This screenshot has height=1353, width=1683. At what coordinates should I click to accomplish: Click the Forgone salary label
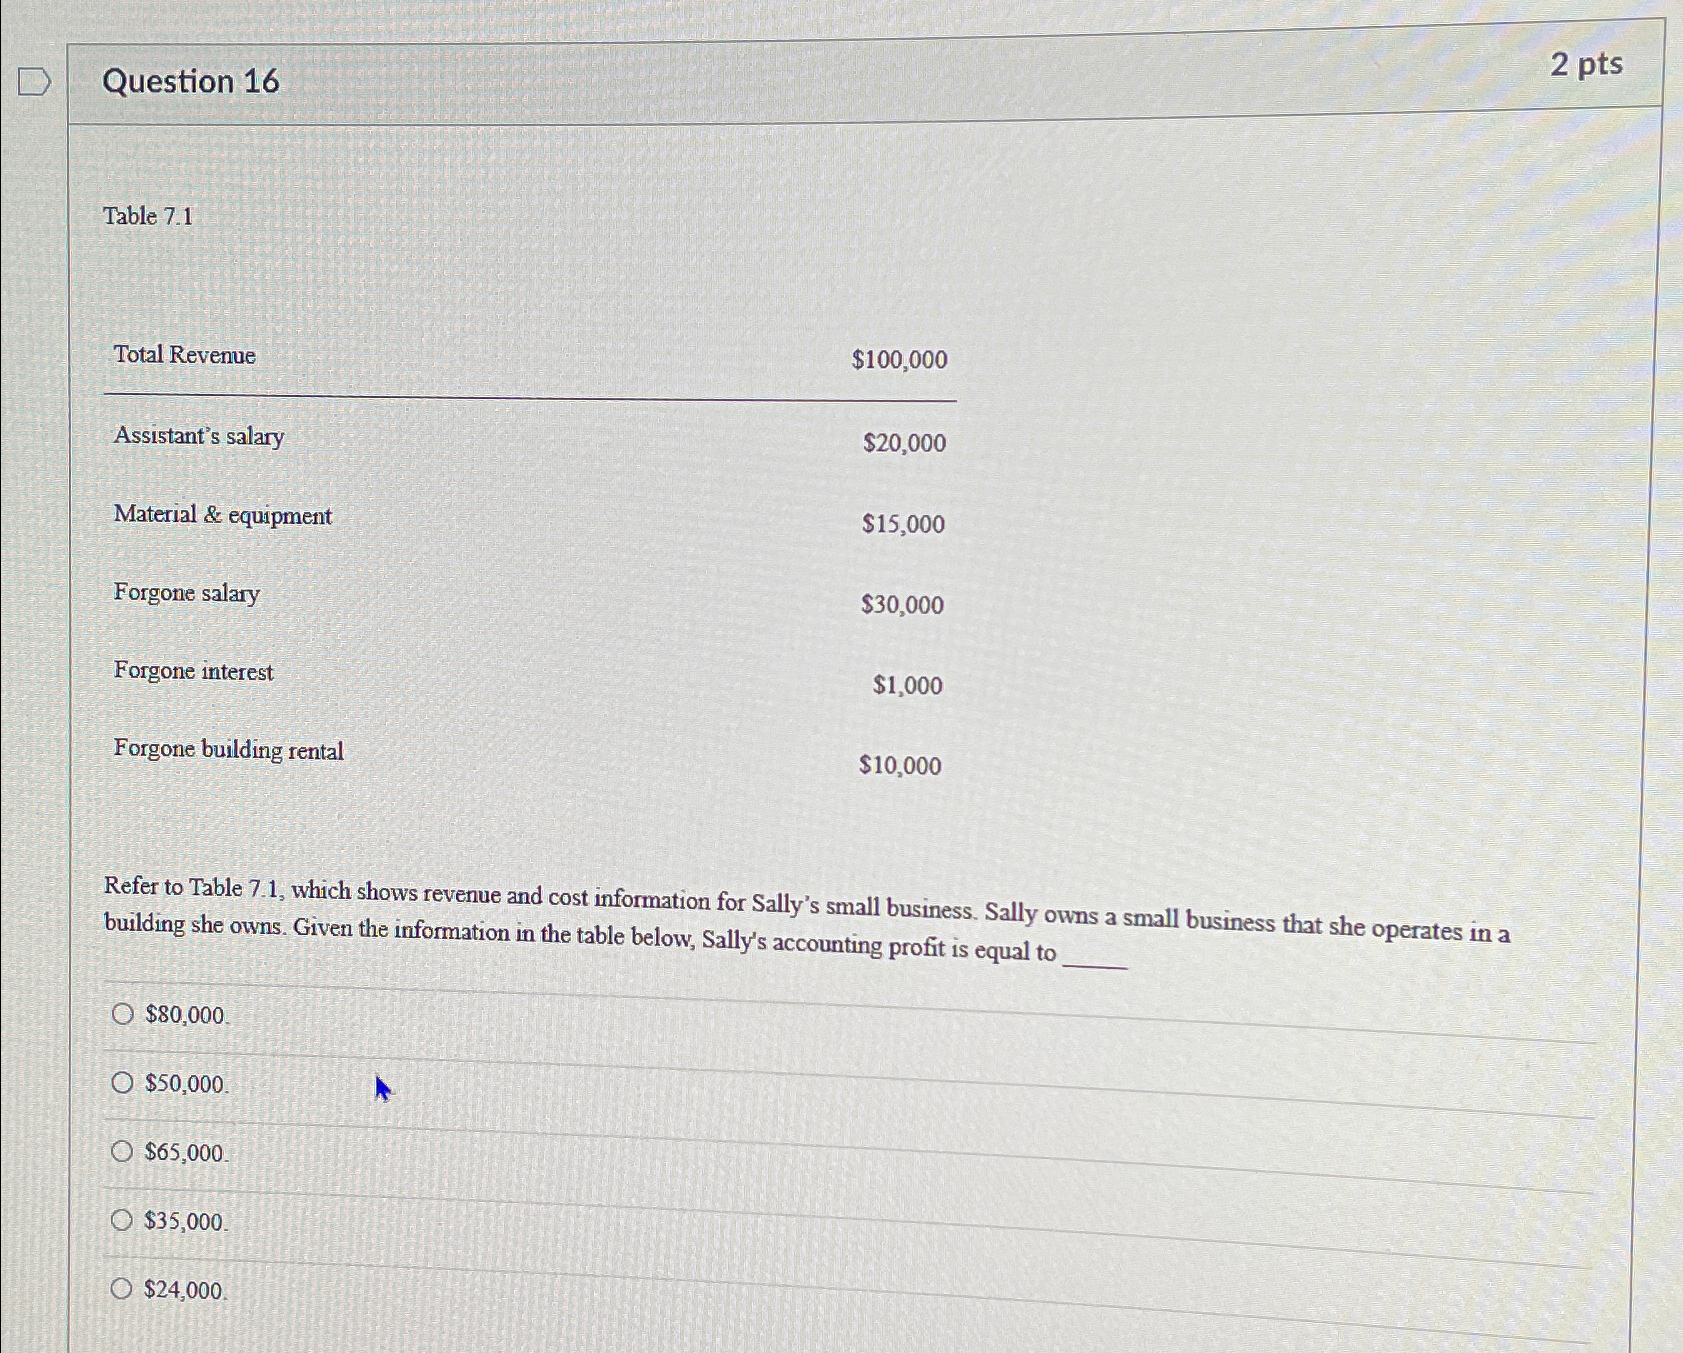[x=186, y=593]
